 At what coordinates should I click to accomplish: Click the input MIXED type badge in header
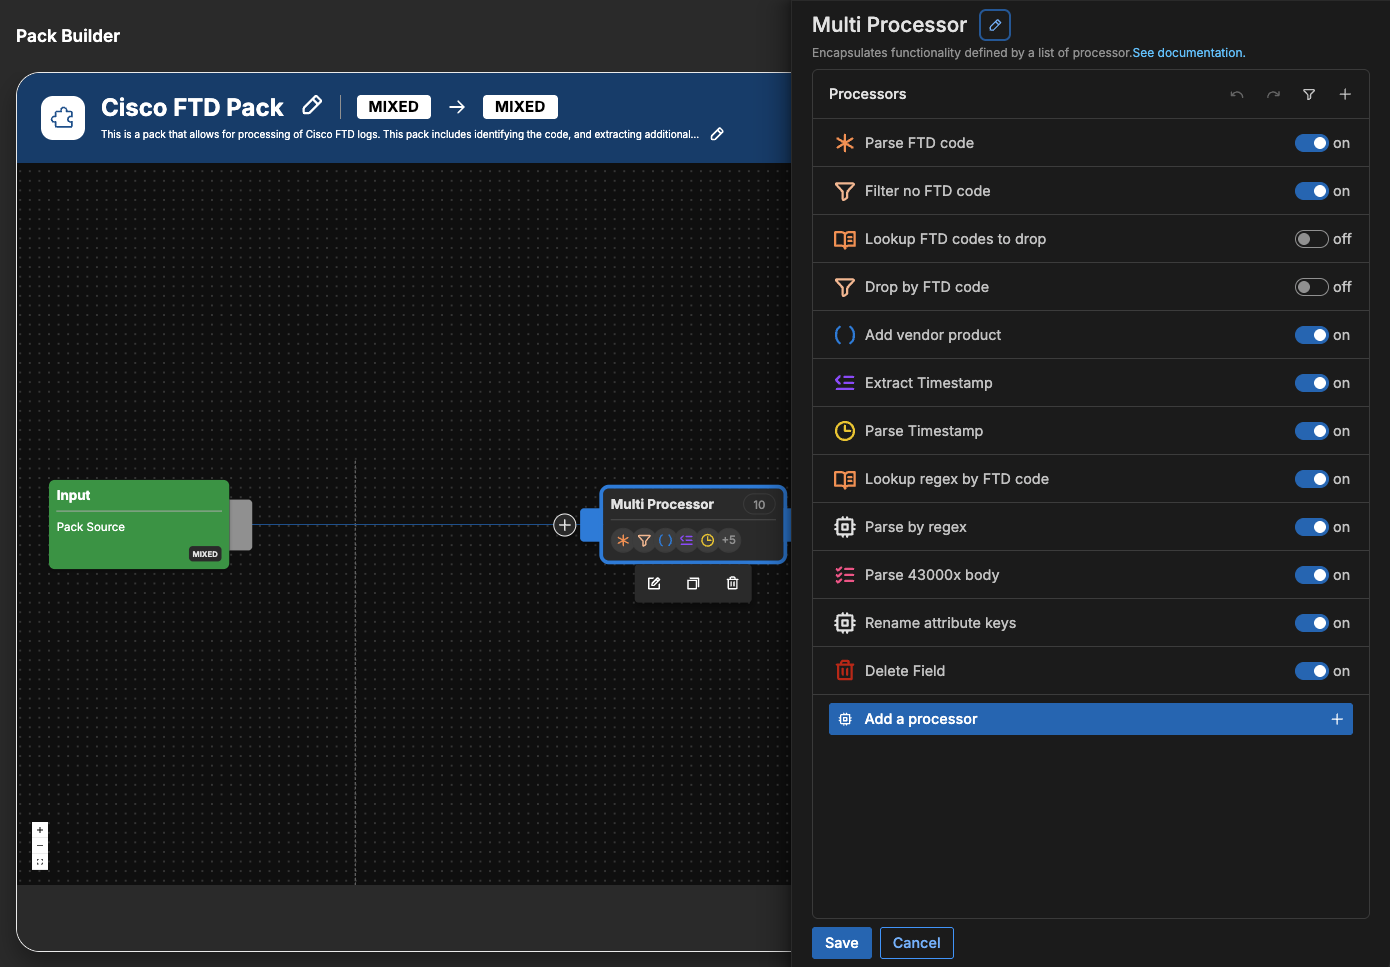tap(393, 107)
